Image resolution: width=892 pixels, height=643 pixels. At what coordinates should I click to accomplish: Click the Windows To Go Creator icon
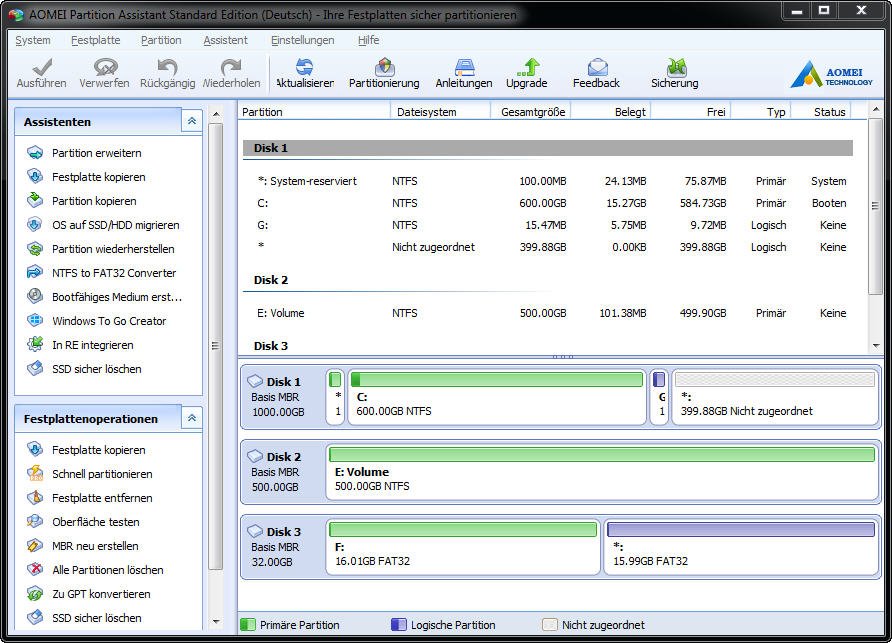tap(35, 320)
